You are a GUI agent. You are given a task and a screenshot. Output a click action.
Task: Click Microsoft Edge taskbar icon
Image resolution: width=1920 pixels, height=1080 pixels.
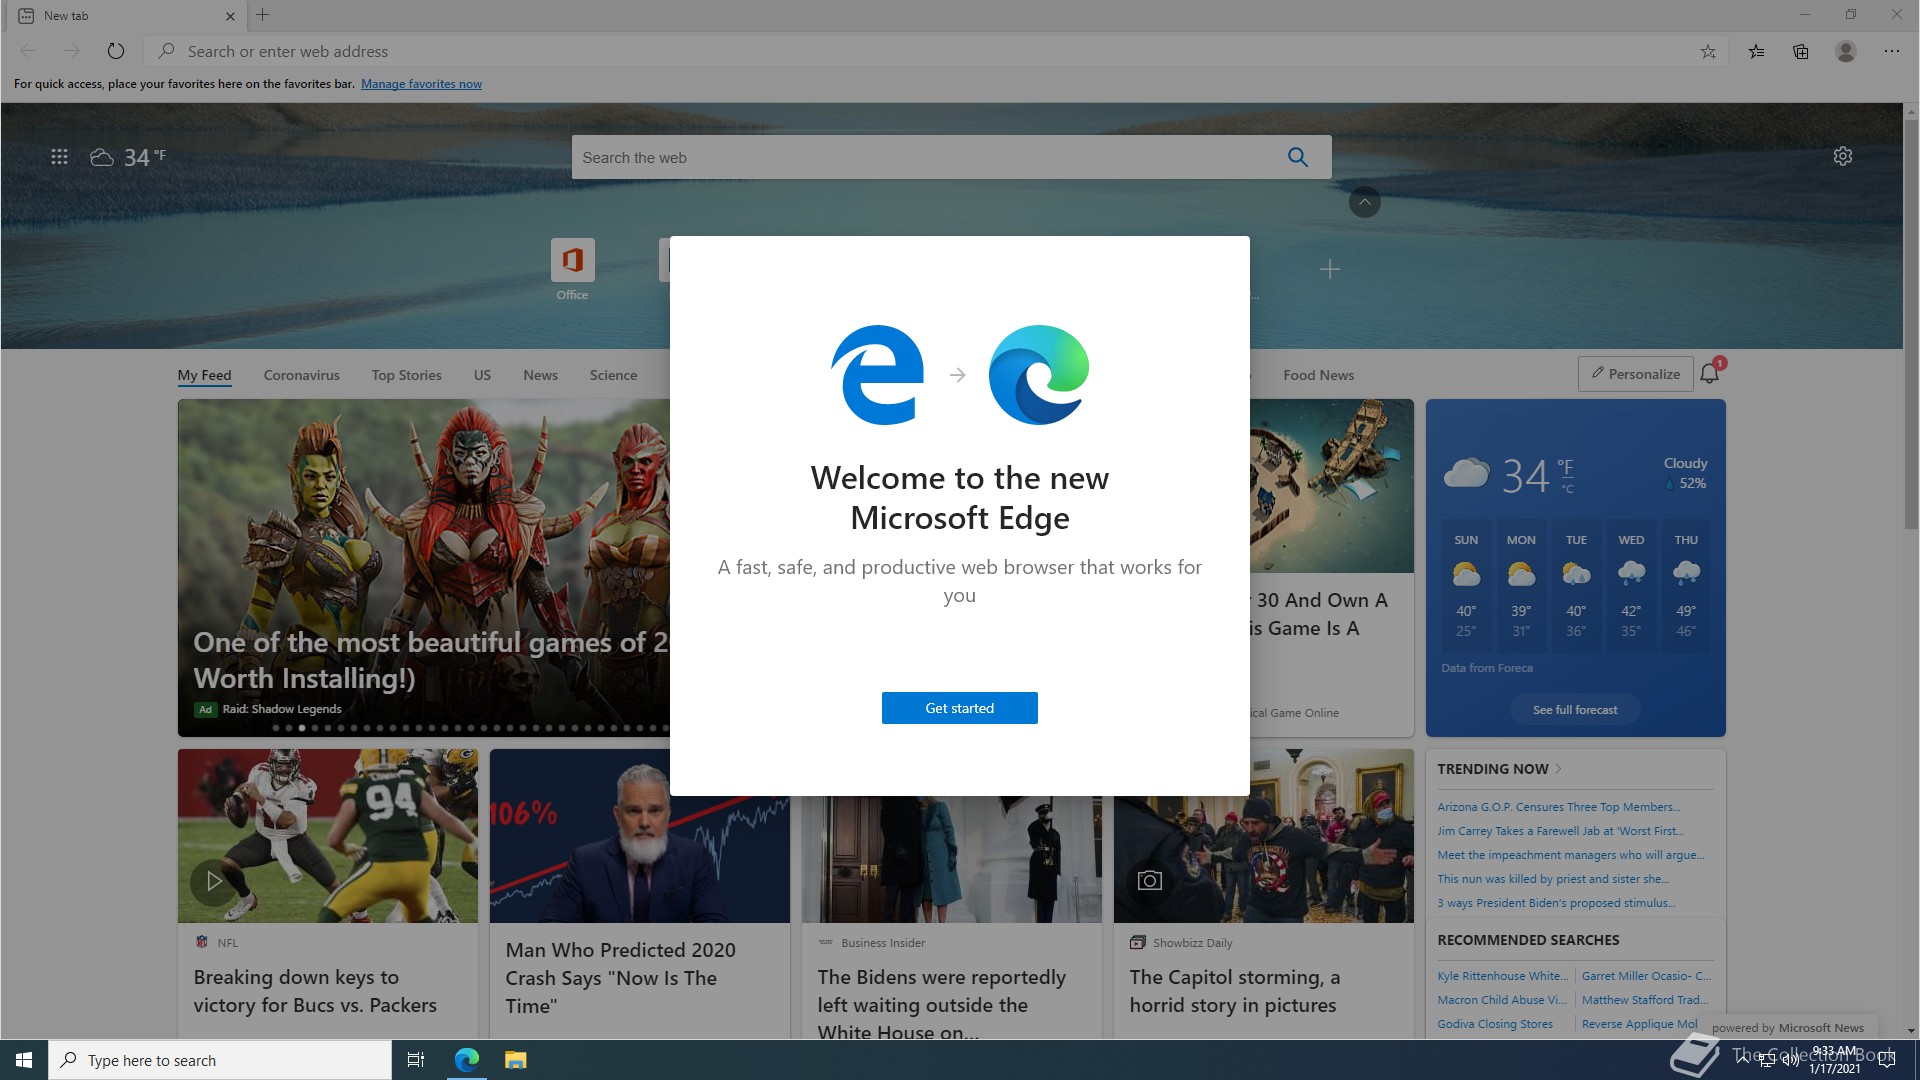466,1060
